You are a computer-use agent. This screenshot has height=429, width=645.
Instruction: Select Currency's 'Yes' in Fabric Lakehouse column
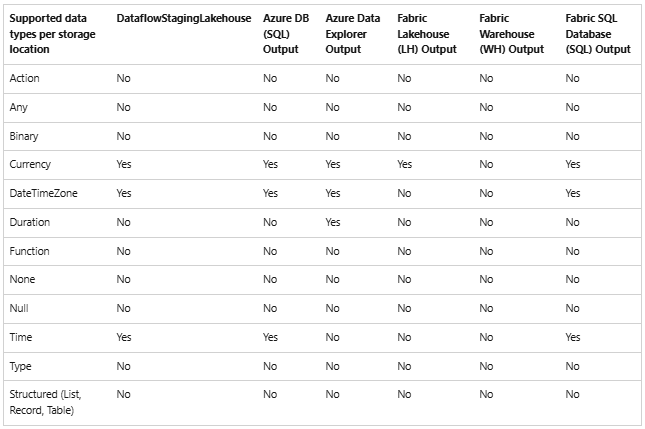[x=405, y=164]
